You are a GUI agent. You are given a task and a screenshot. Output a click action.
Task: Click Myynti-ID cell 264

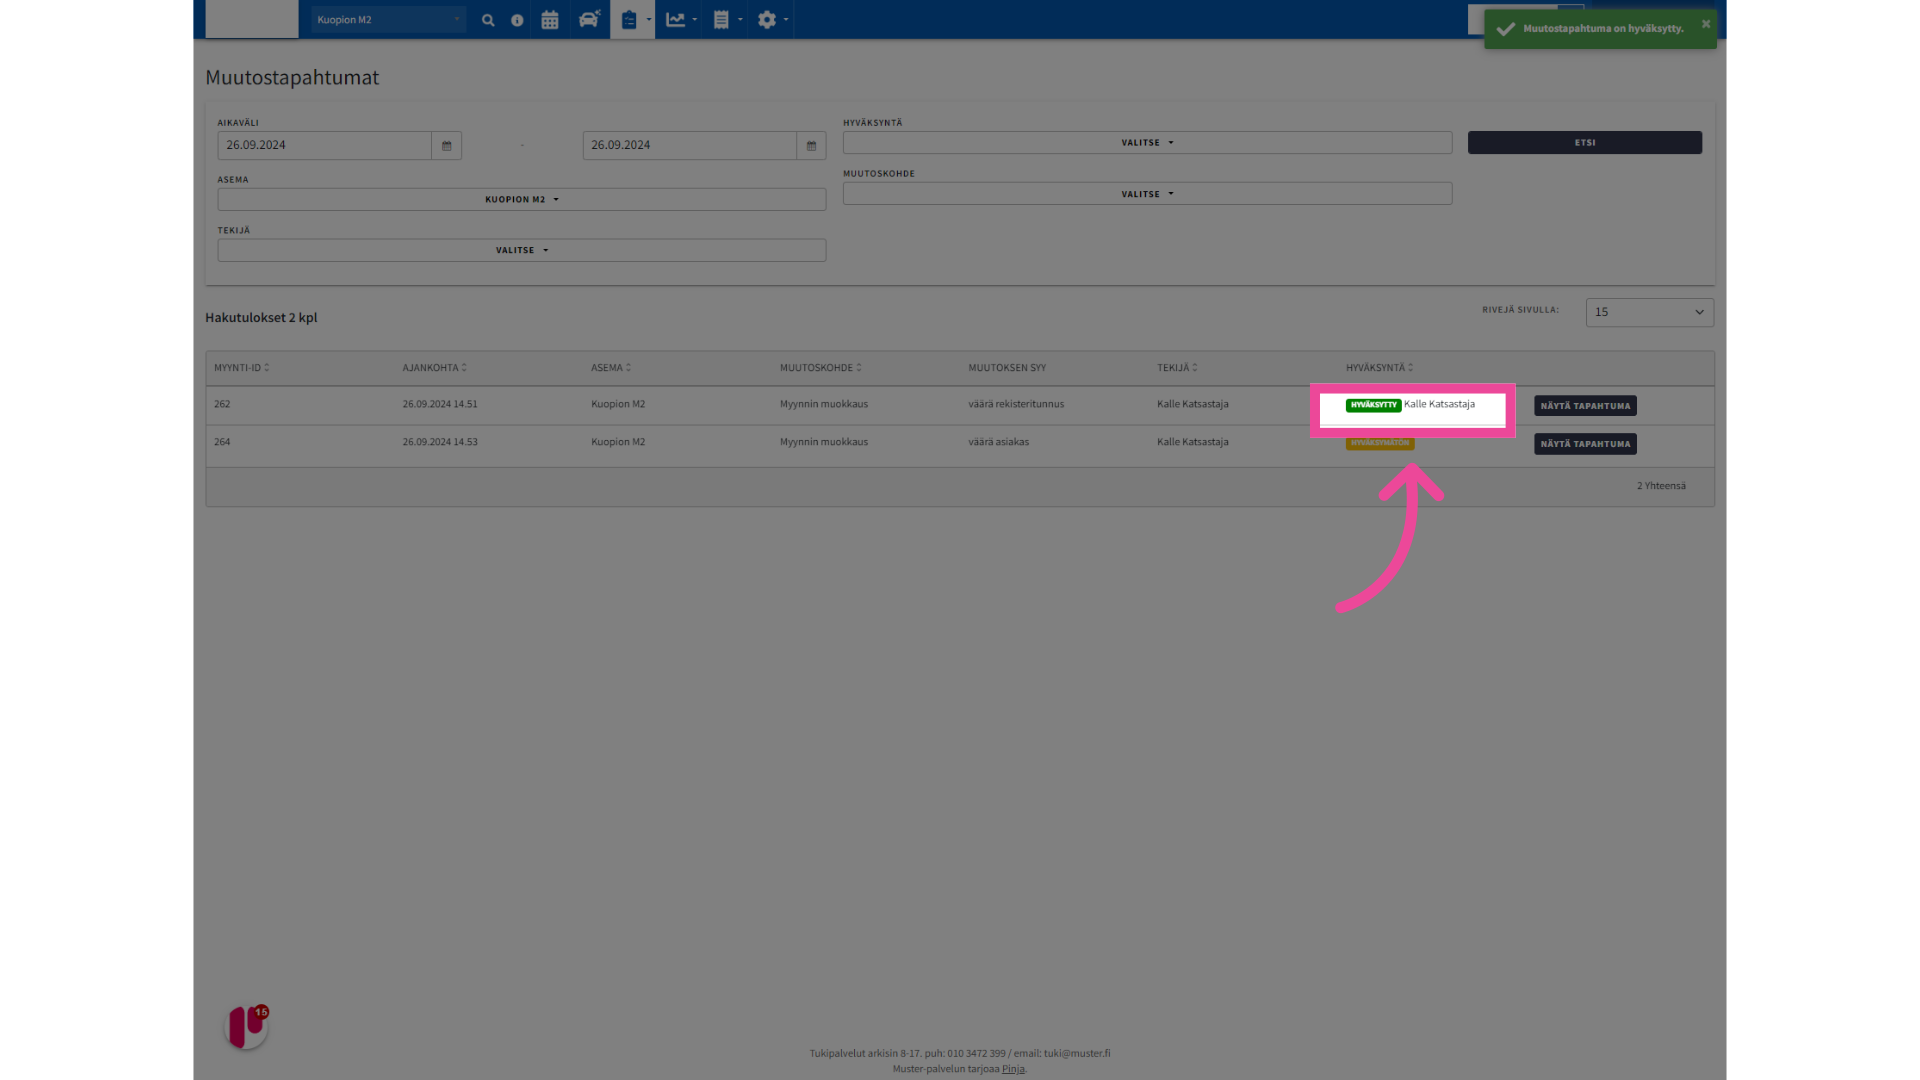222,442
